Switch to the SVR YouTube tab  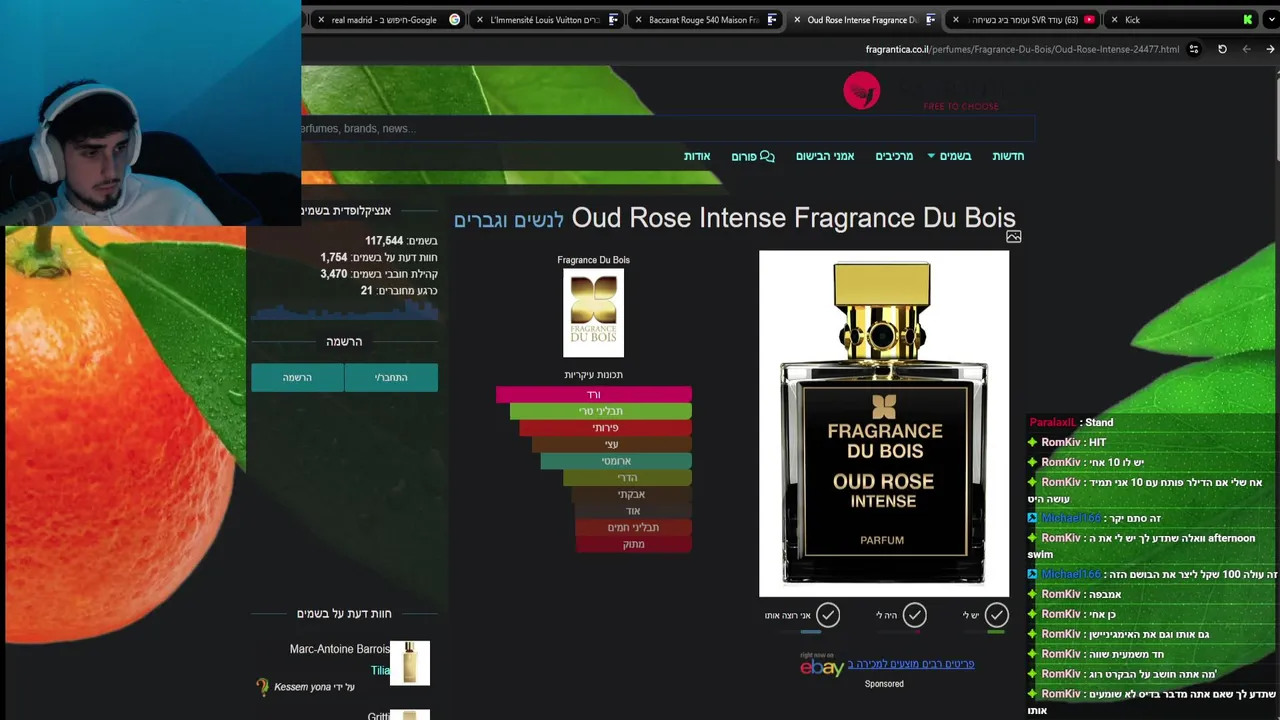1024,19
